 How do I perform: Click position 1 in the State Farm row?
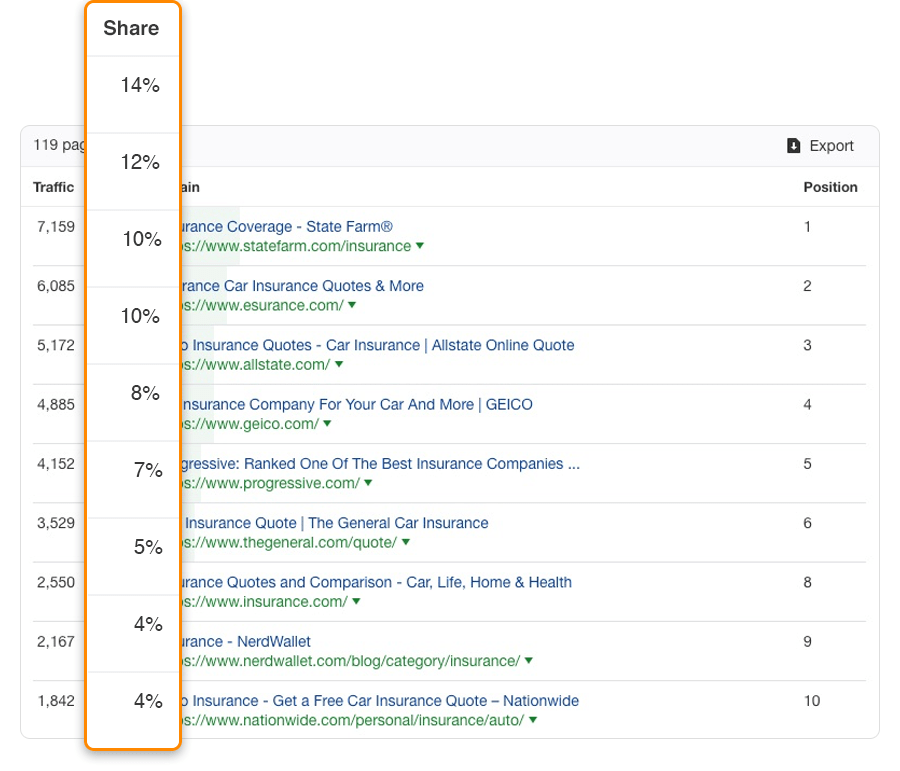coord(807,227)
